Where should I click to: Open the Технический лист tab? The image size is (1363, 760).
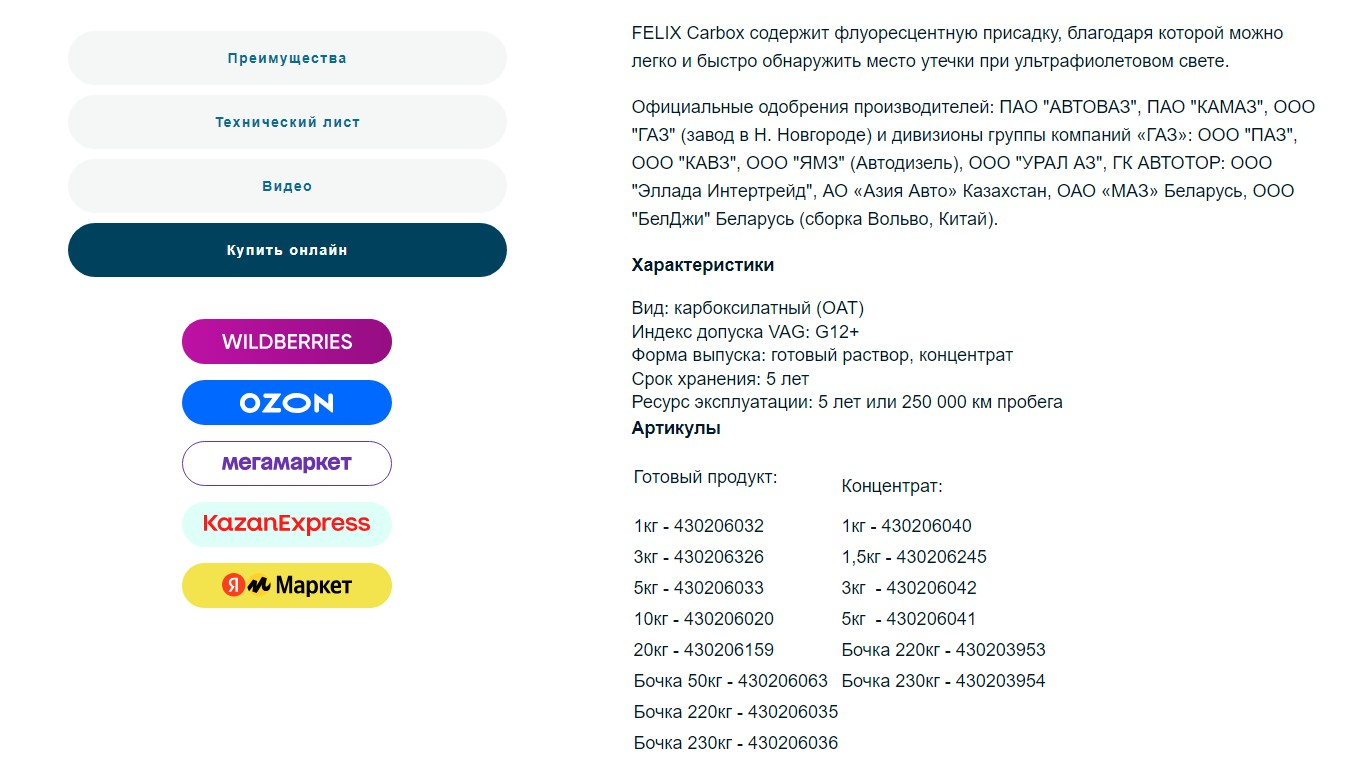tap(287, 122)
